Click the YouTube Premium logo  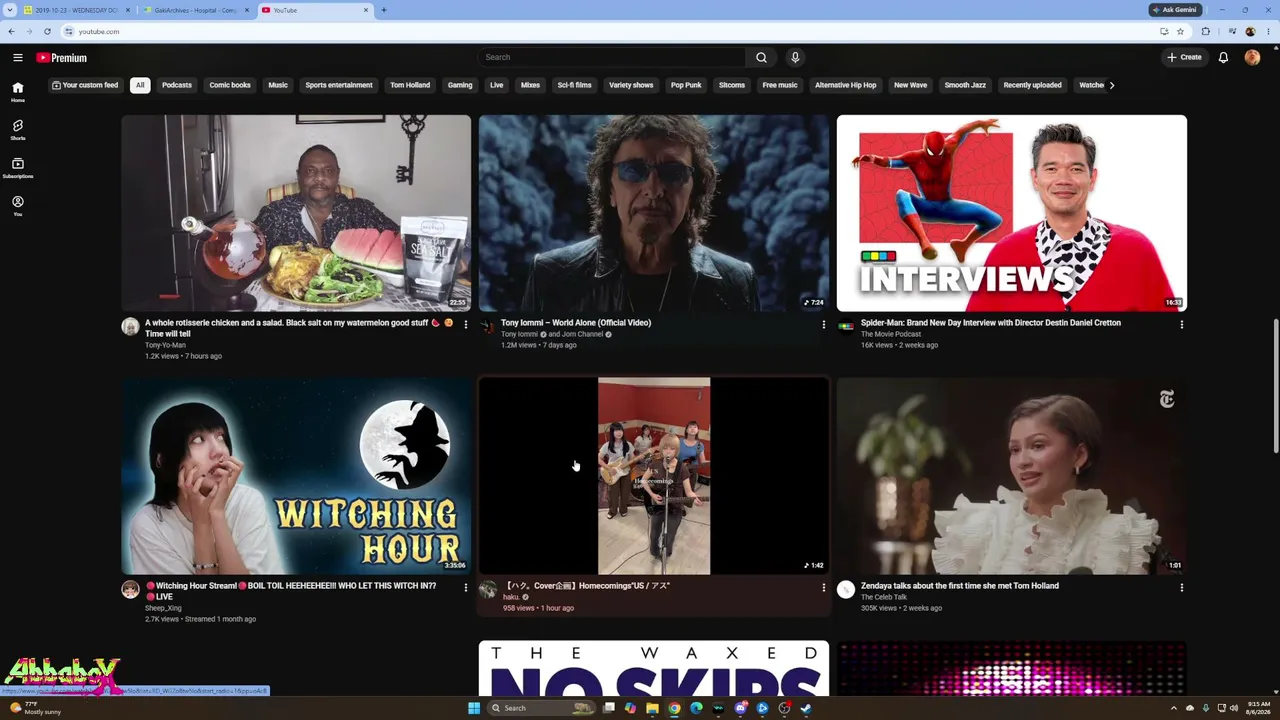point(62,58)
